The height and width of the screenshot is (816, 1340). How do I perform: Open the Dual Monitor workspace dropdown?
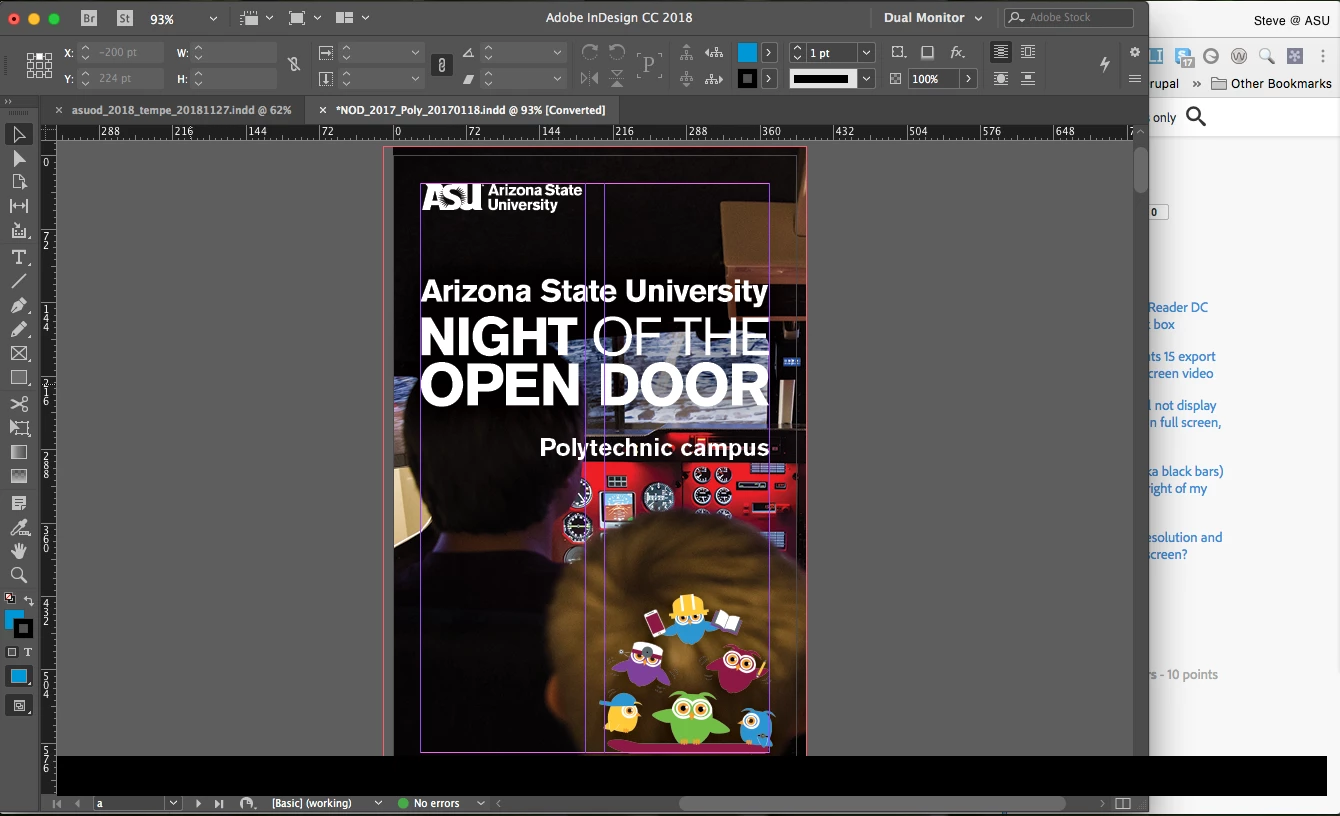(933, 18)
